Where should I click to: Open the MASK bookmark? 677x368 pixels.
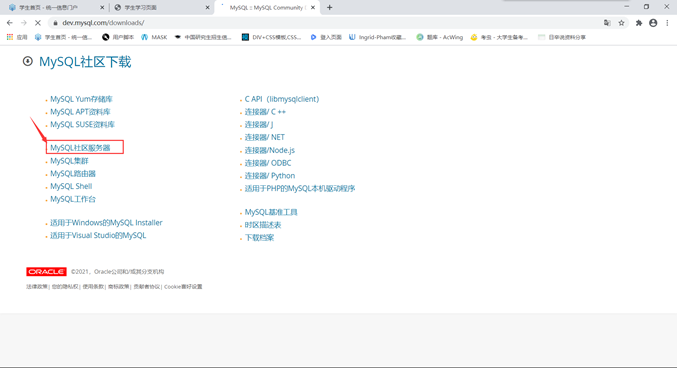click(x=154, y=37)
